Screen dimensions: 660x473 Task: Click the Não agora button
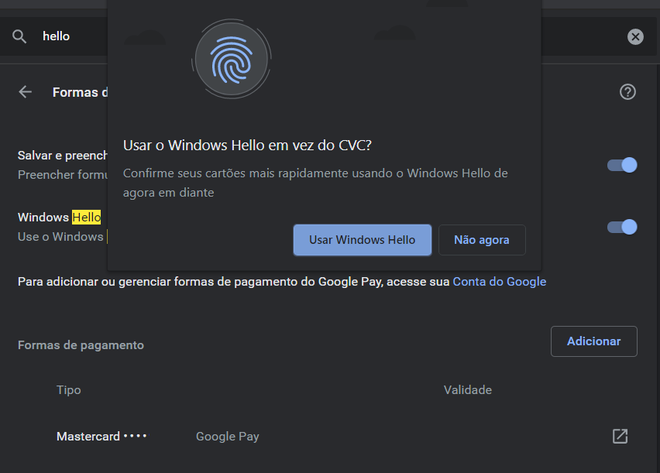[x=482, y=240]
